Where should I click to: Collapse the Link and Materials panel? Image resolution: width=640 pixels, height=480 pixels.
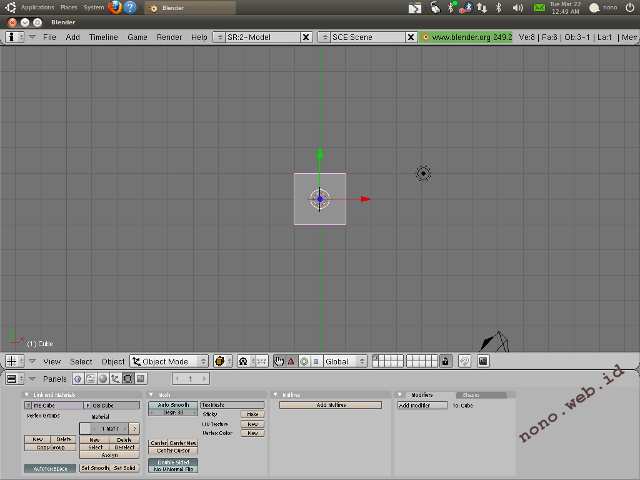27,395
